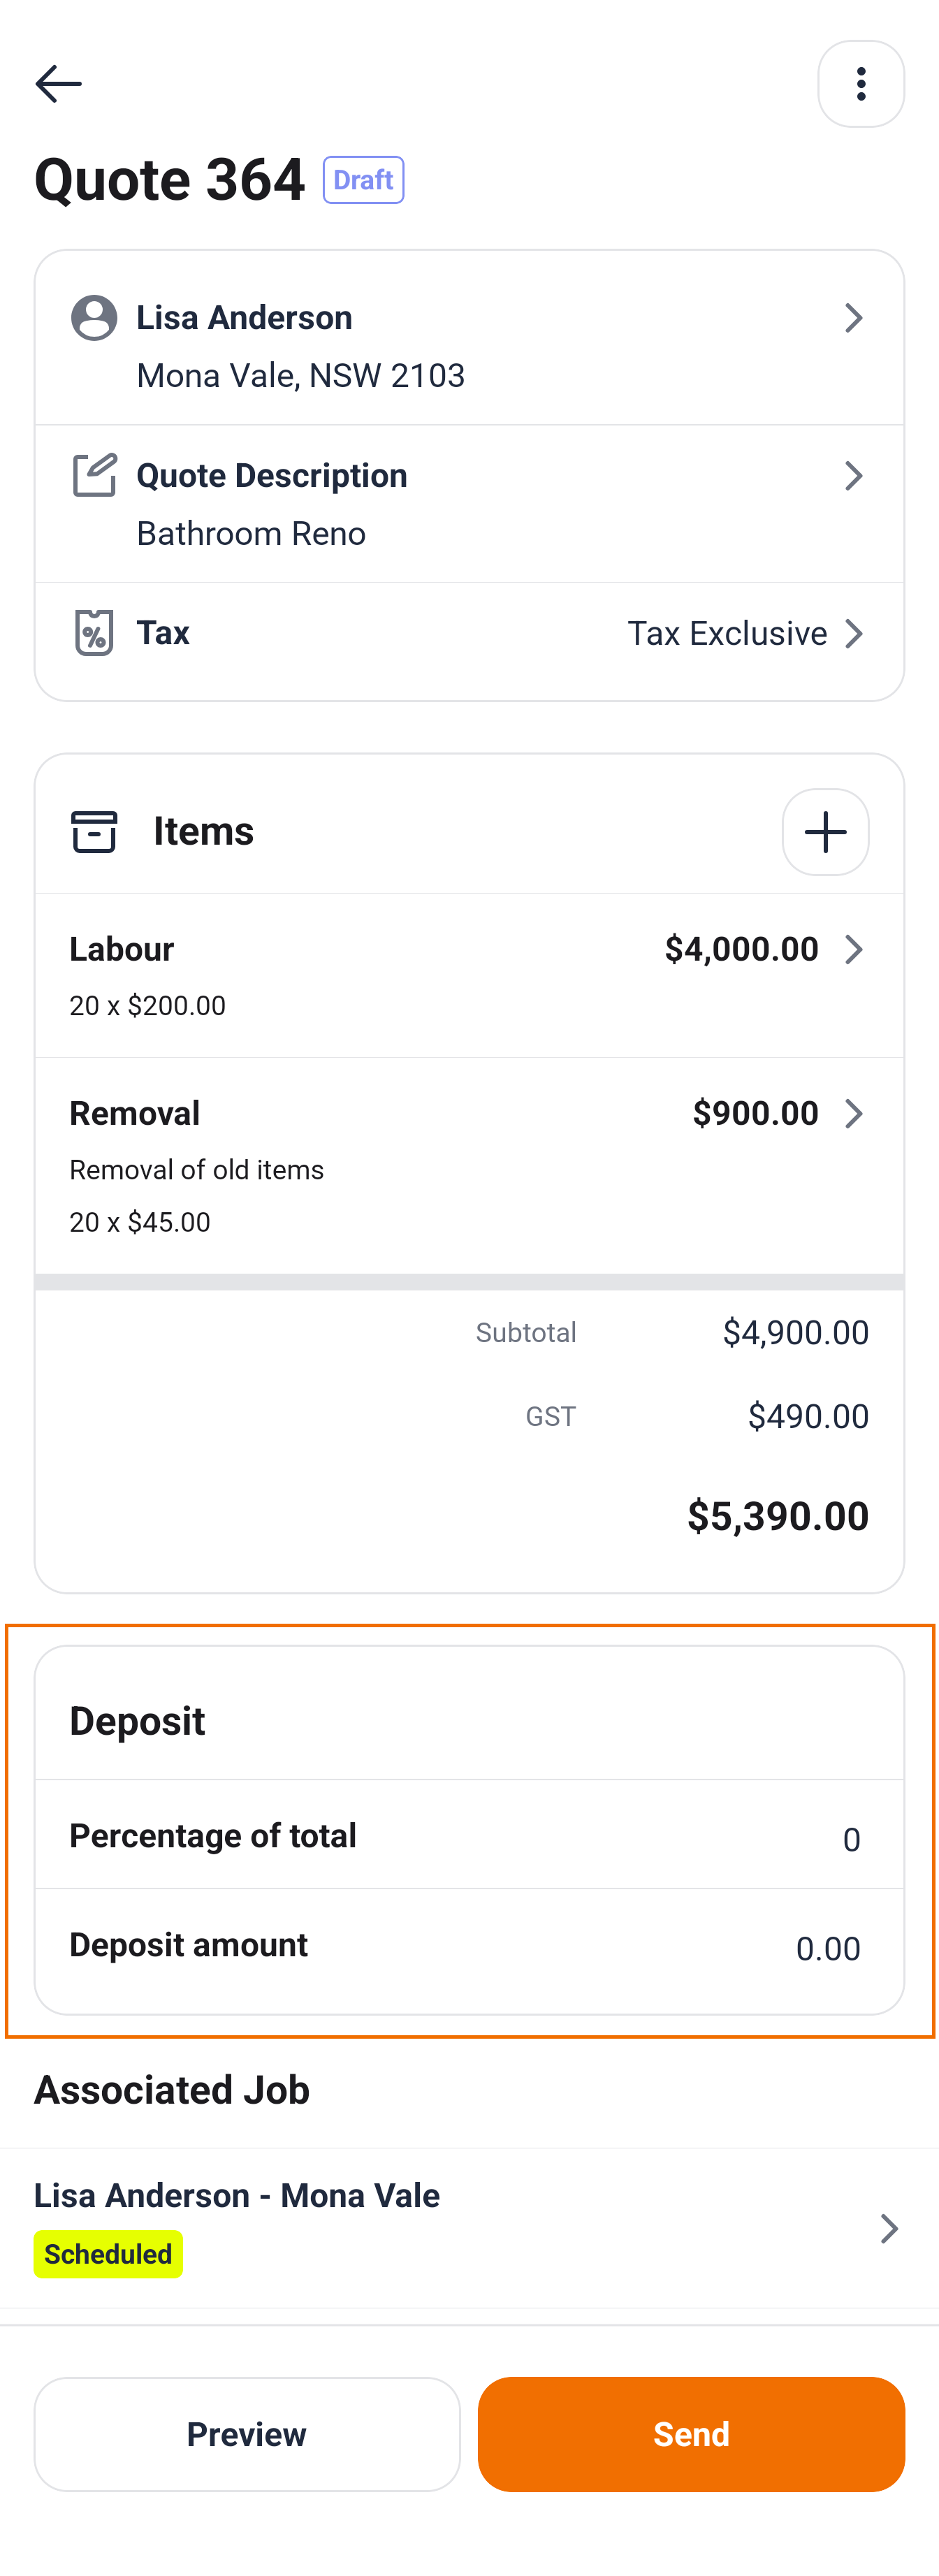
Task: Open the three-dot overflow menu
Action: point(860,84)
